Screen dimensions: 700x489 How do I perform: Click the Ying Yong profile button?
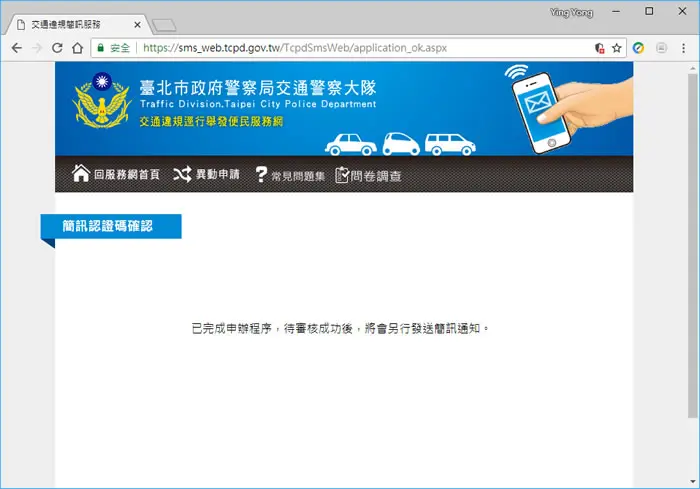(571, 12)
